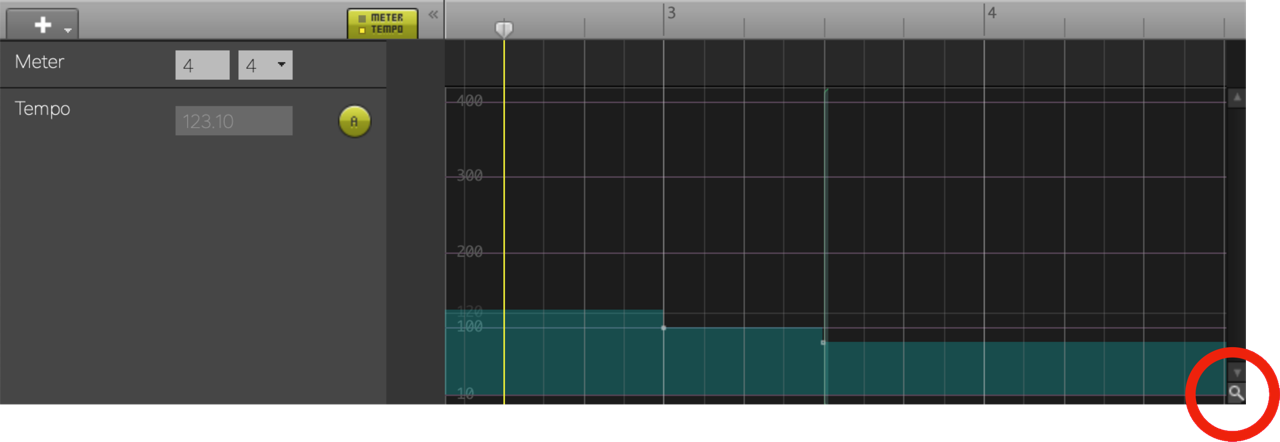The width and height of the screenshot is (1280, 442).
Task: Click bar 4 on the timeline ruler
Action: [991, 14]
